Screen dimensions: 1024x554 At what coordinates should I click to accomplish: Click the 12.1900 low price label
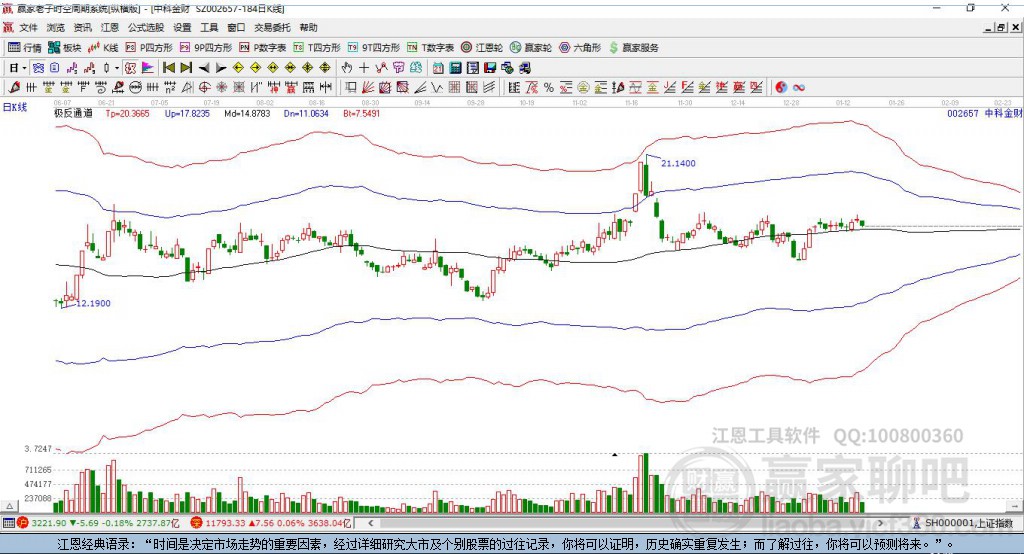coord(93,303)
